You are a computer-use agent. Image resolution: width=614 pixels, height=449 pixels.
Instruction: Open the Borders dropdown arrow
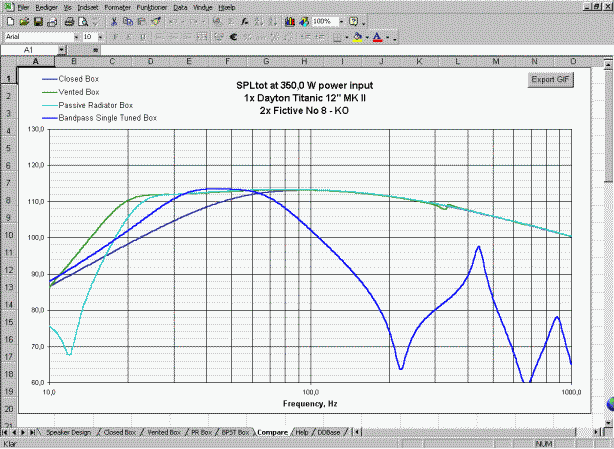click(347, 38)
